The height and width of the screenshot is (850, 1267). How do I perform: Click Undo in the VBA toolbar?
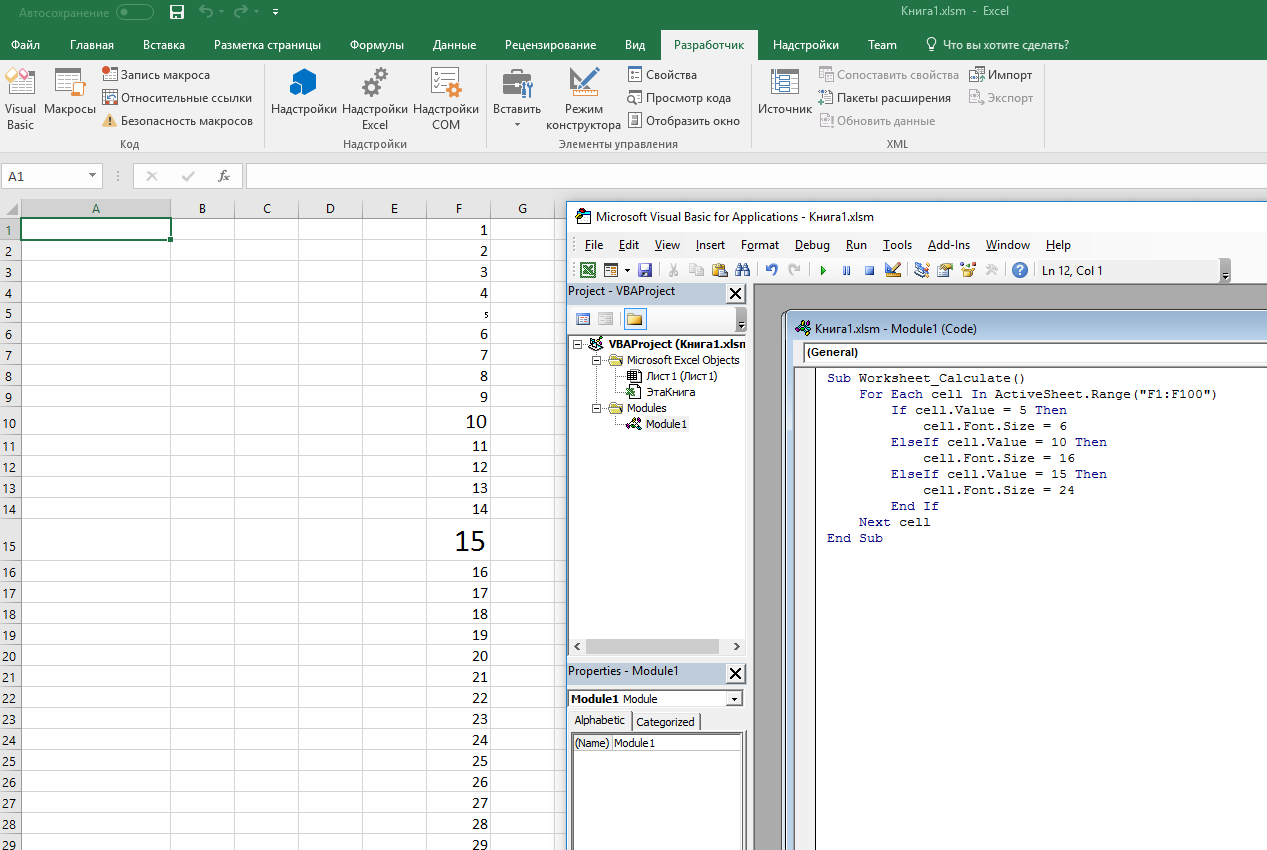point(771,270)
